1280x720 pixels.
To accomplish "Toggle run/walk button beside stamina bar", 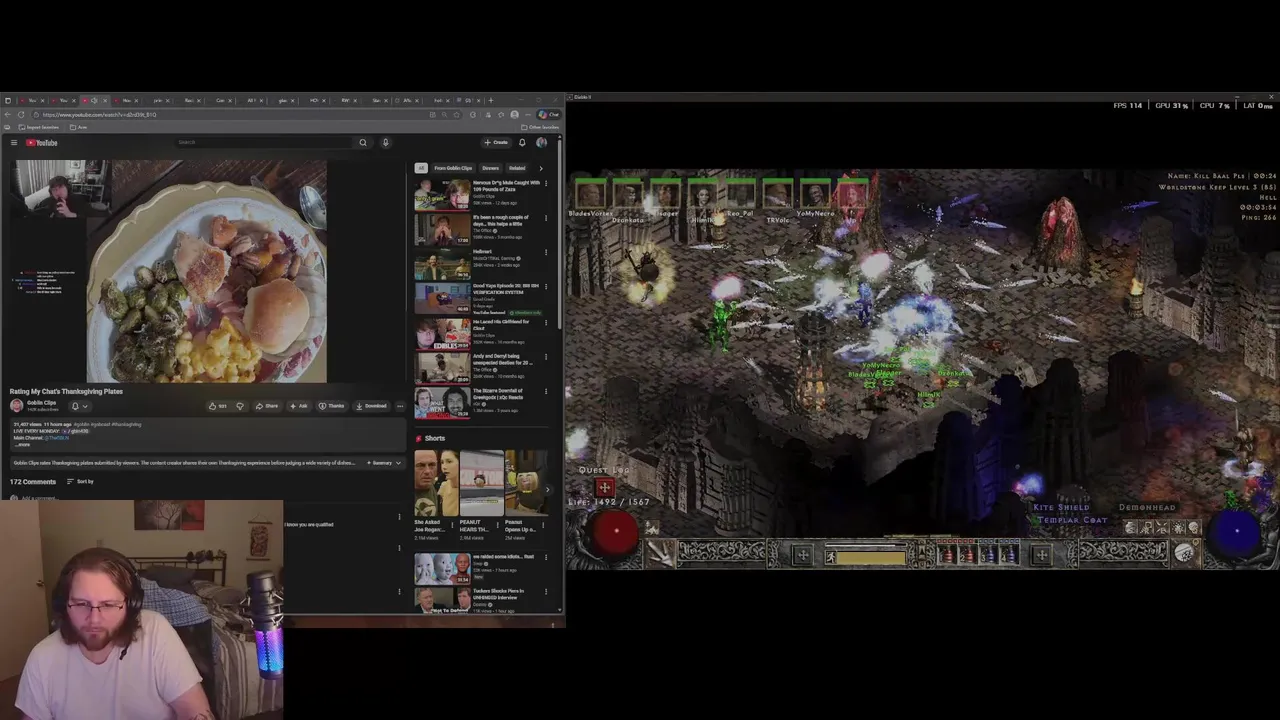I will (831, 557).
